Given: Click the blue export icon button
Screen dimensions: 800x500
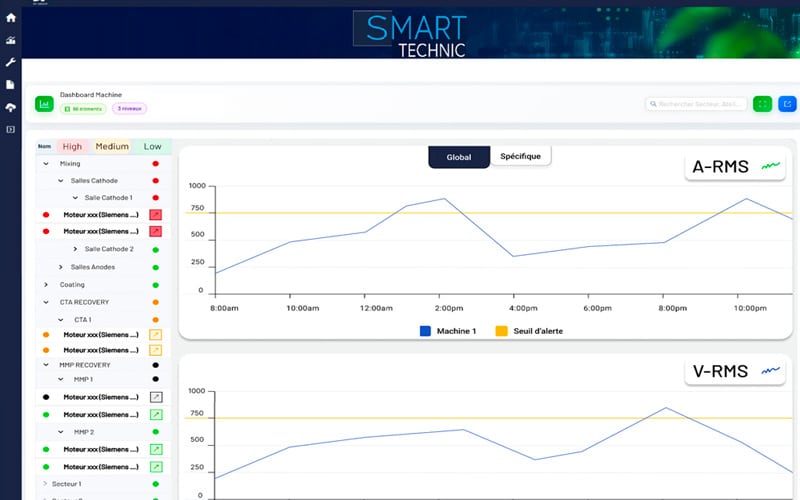Looking at the screenshot, I should tap(787, 104).
